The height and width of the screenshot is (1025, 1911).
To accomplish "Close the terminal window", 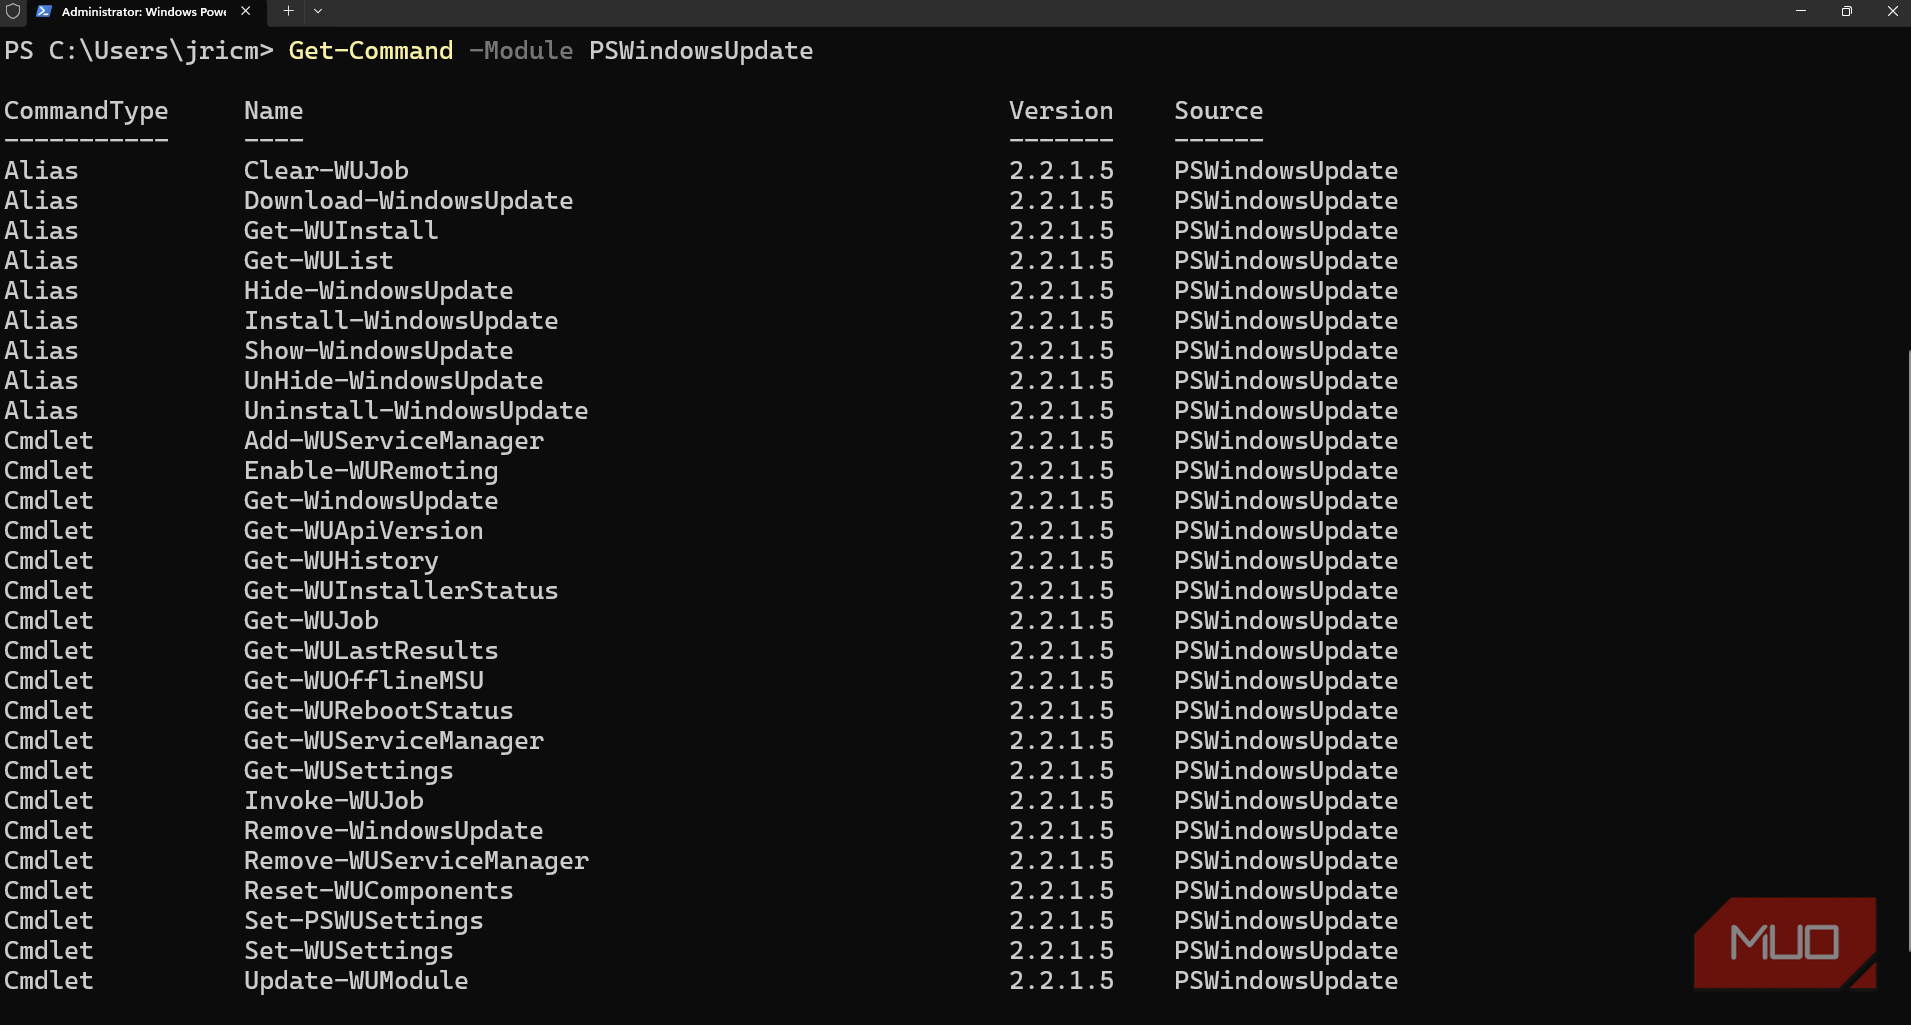I will pyautogui.click(x=1892, y=11).
